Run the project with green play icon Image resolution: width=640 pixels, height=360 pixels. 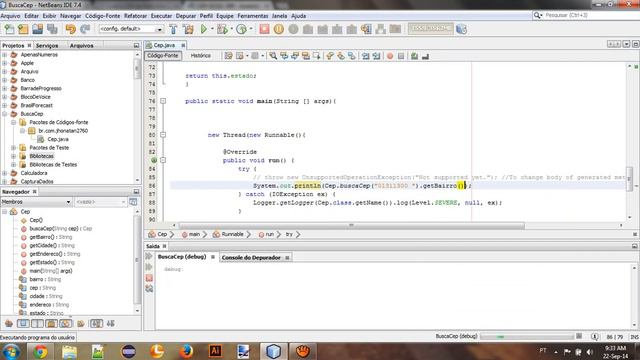click(x=204, y=29)
